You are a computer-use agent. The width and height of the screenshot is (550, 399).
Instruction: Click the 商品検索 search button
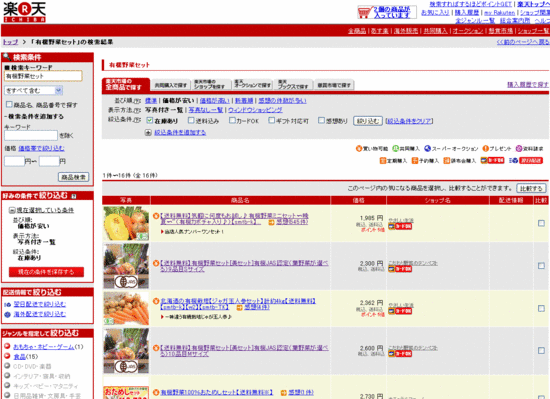pyautogui.click(x=74, y=177)
